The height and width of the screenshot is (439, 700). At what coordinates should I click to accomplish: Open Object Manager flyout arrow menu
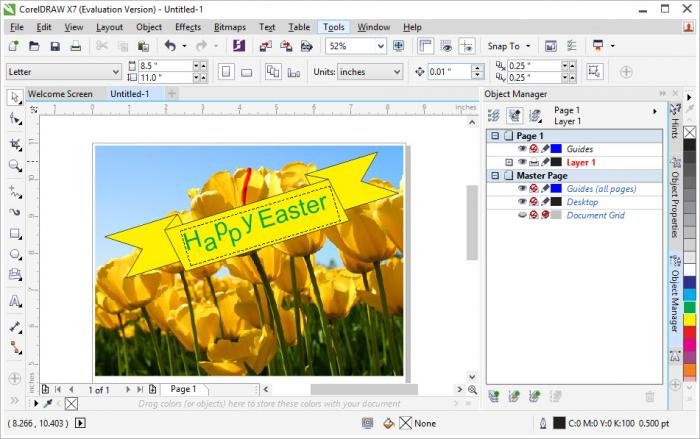[x=655, y=111]
